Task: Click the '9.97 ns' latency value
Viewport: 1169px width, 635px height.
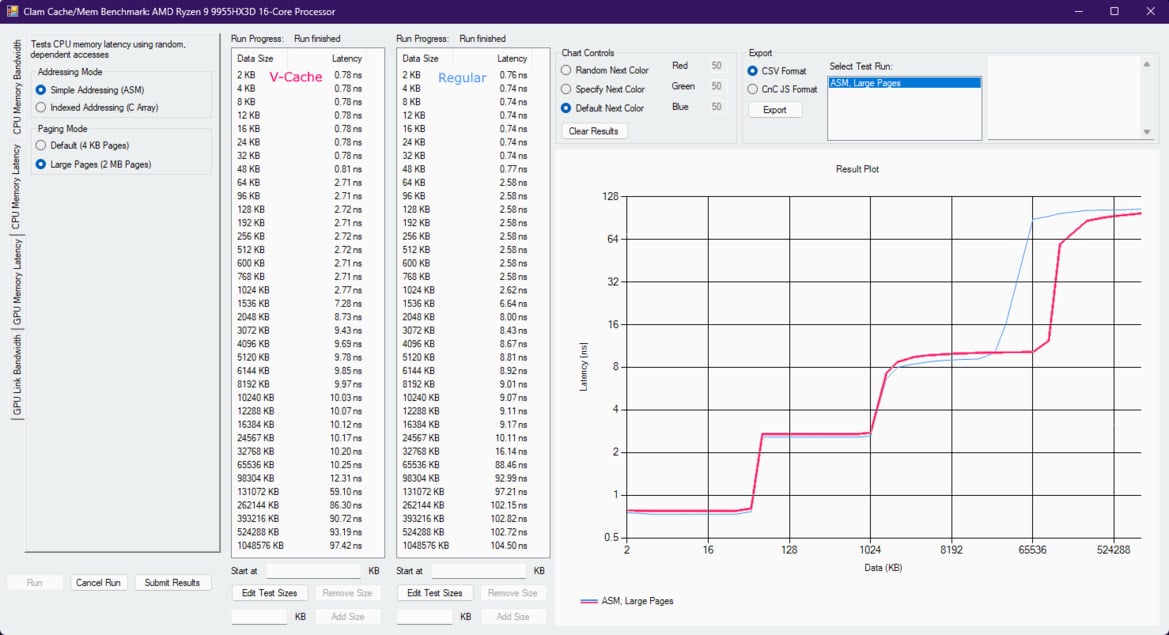Action: (348, 385)
